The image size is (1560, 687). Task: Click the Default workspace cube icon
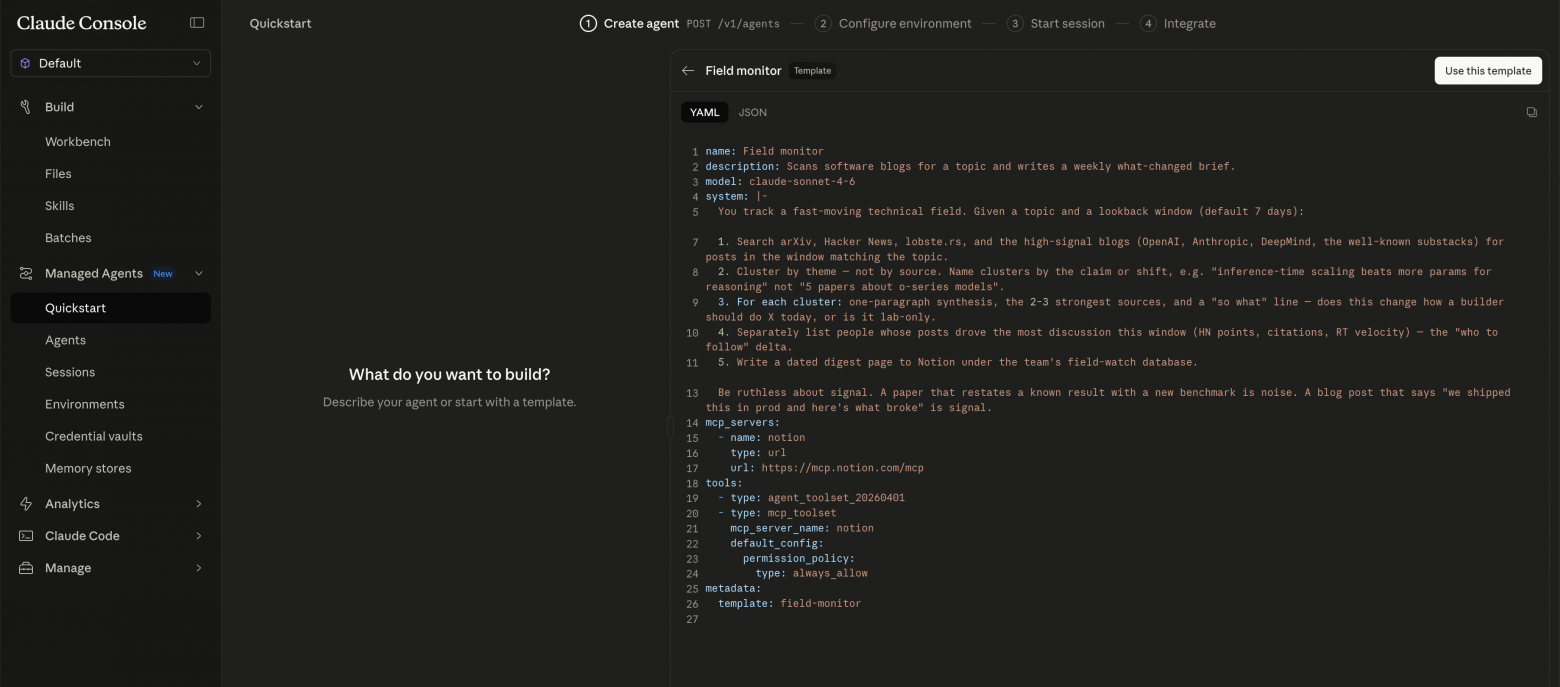tap(25, 63)
